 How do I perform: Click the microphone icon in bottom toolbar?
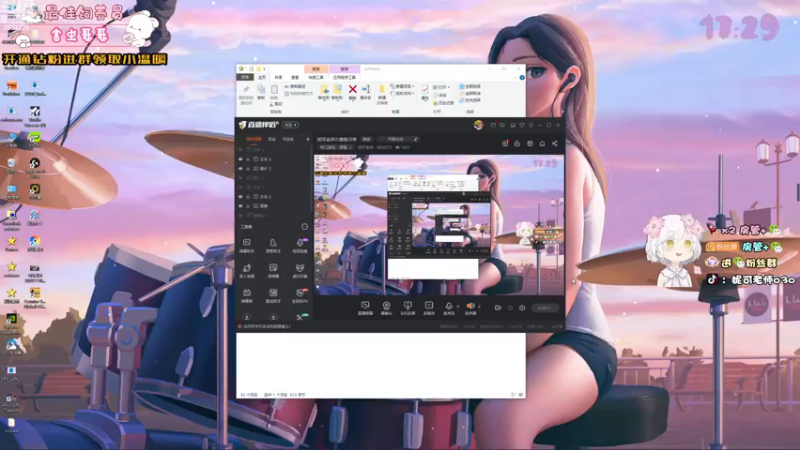(x=448, y=306)
